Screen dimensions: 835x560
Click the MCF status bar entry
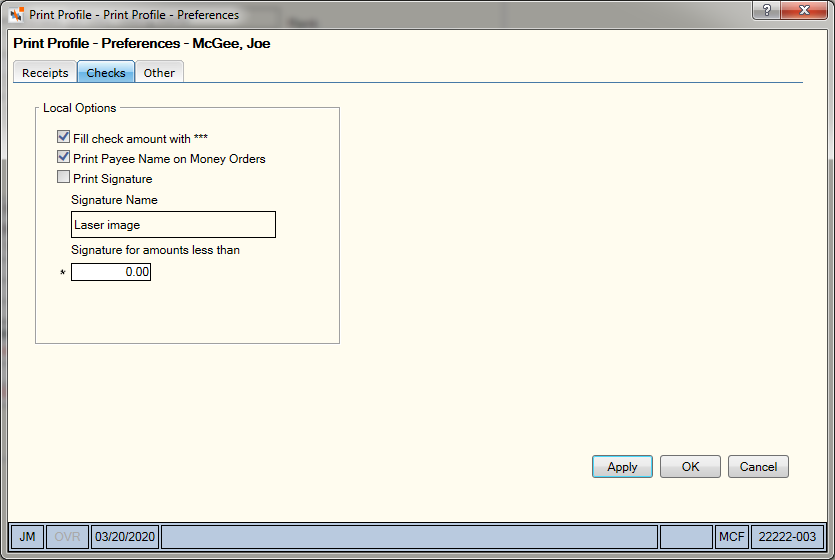732,537
